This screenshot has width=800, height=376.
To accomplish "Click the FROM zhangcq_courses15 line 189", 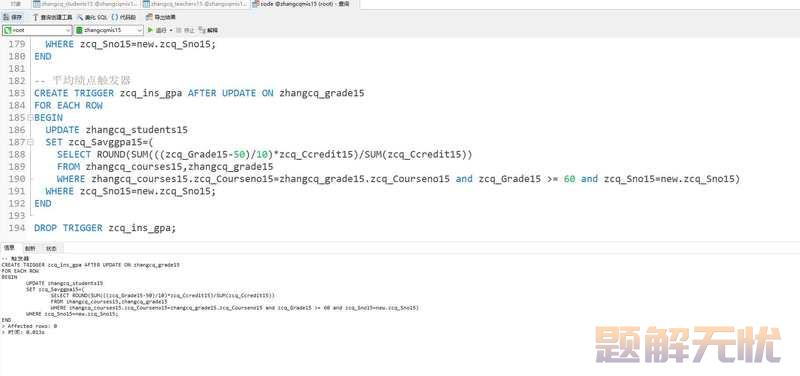I will pyautogui.click(x=165, y=166).
